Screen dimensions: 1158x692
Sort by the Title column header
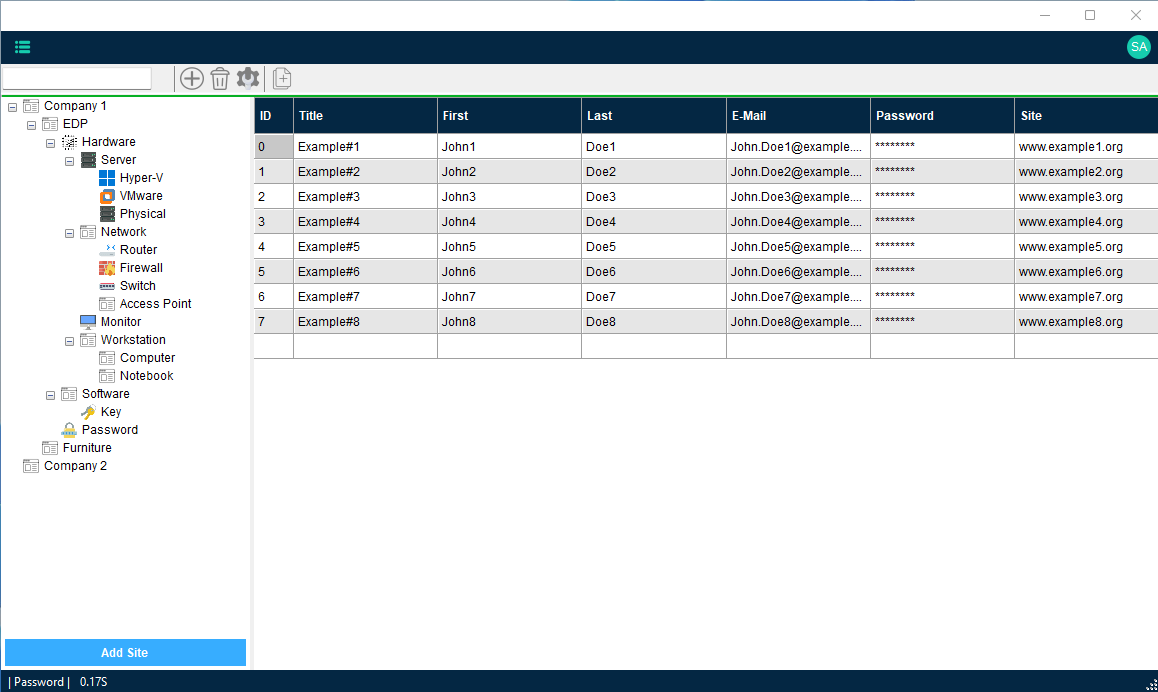pyautogui.click(x=366, y=115)
